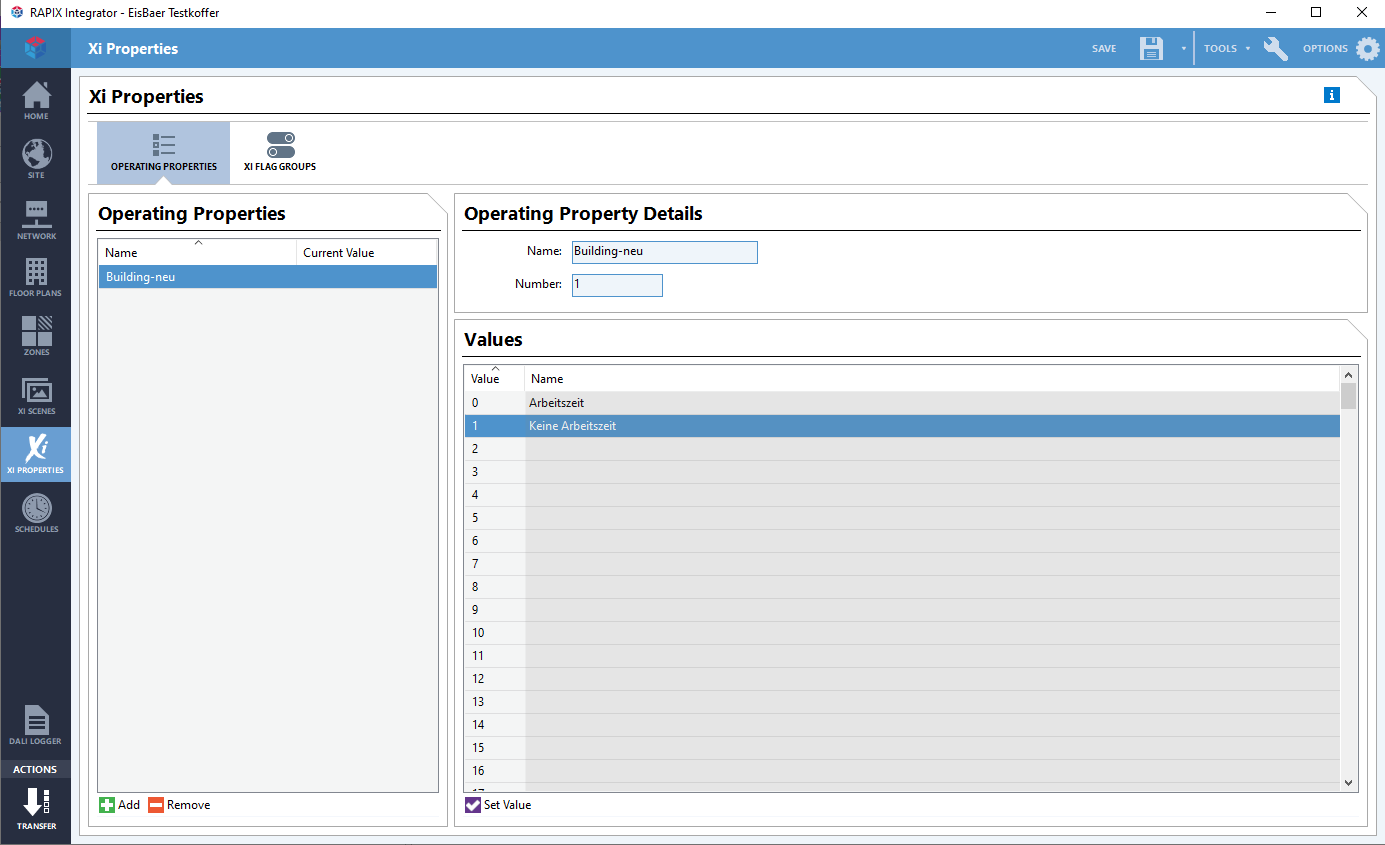Focus the Name input field
Viewport: 1385px width, 845px height.
pyautogui.click(x=664, y=252)
